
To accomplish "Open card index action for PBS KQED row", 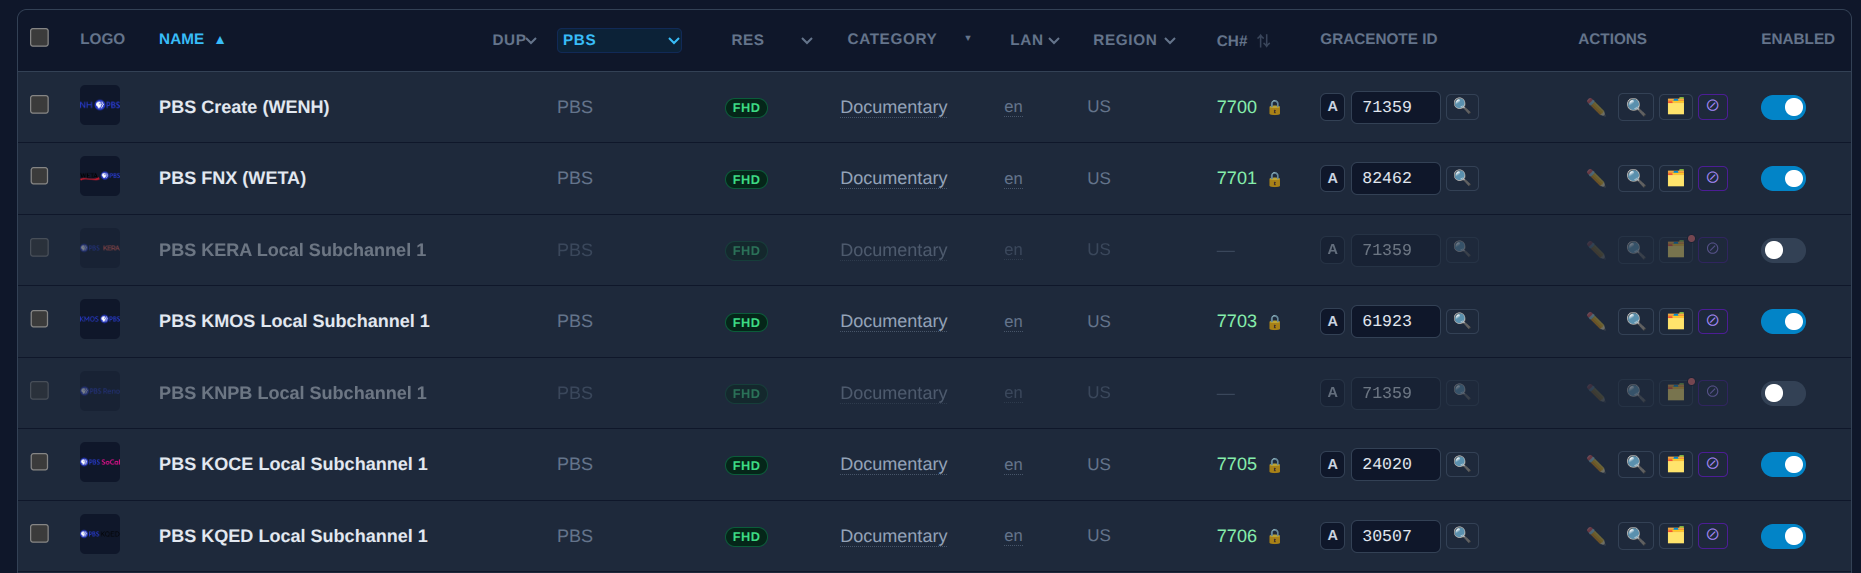I will [1676, 535].
